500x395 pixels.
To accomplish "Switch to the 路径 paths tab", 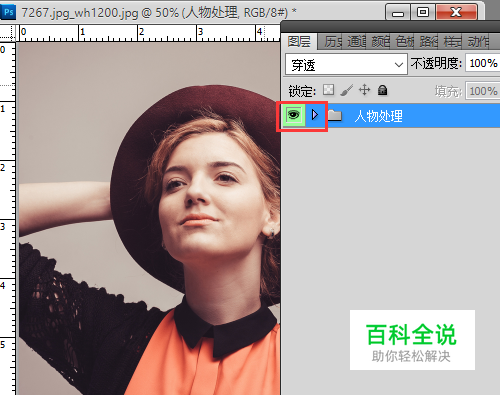I will coord(428,42).
